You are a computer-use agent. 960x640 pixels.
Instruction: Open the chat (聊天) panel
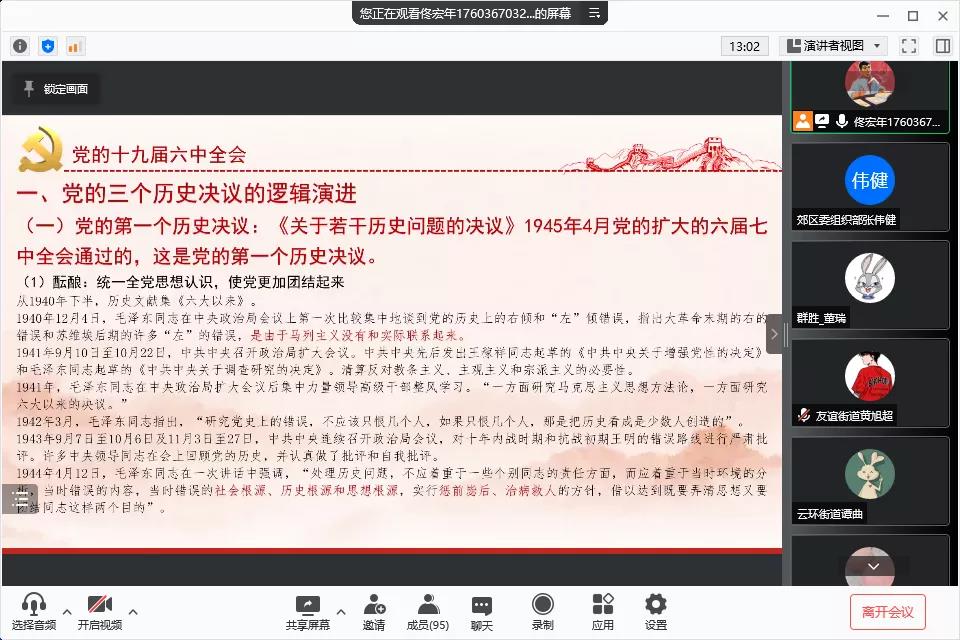(x=482, y=611)
